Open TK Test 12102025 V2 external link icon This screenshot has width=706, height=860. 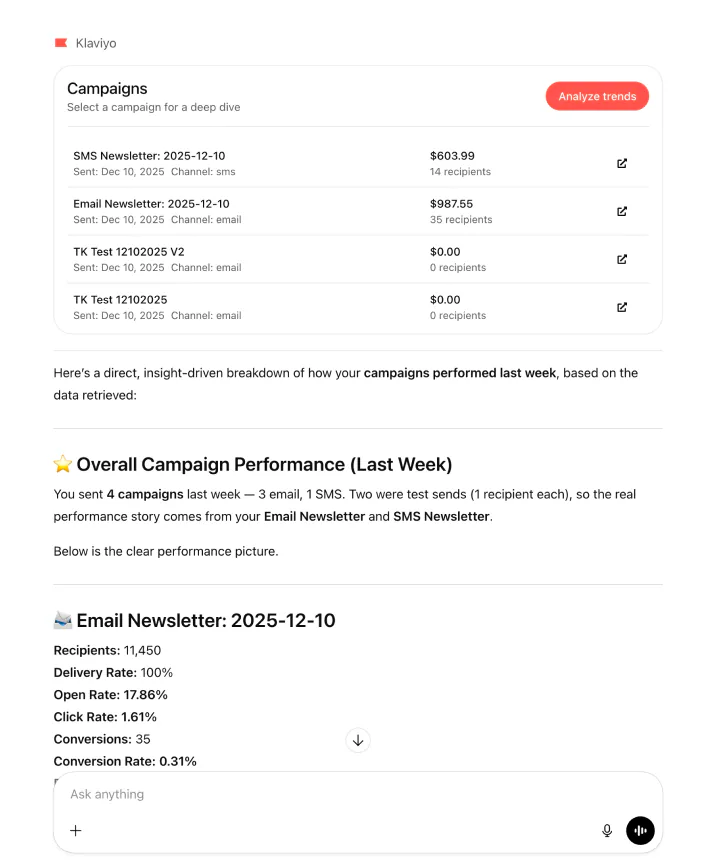pos(621,259)
